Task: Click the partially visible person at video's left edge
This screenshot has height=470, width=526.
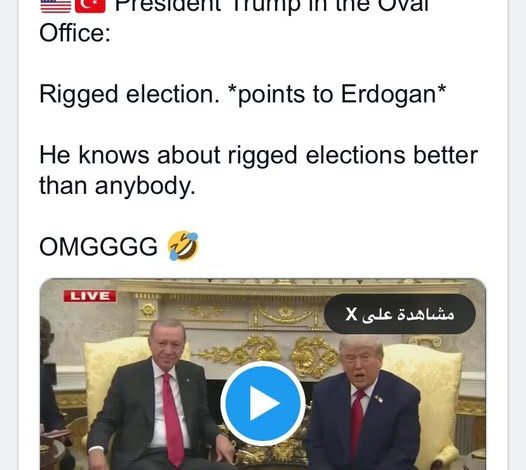Action: 50,386
